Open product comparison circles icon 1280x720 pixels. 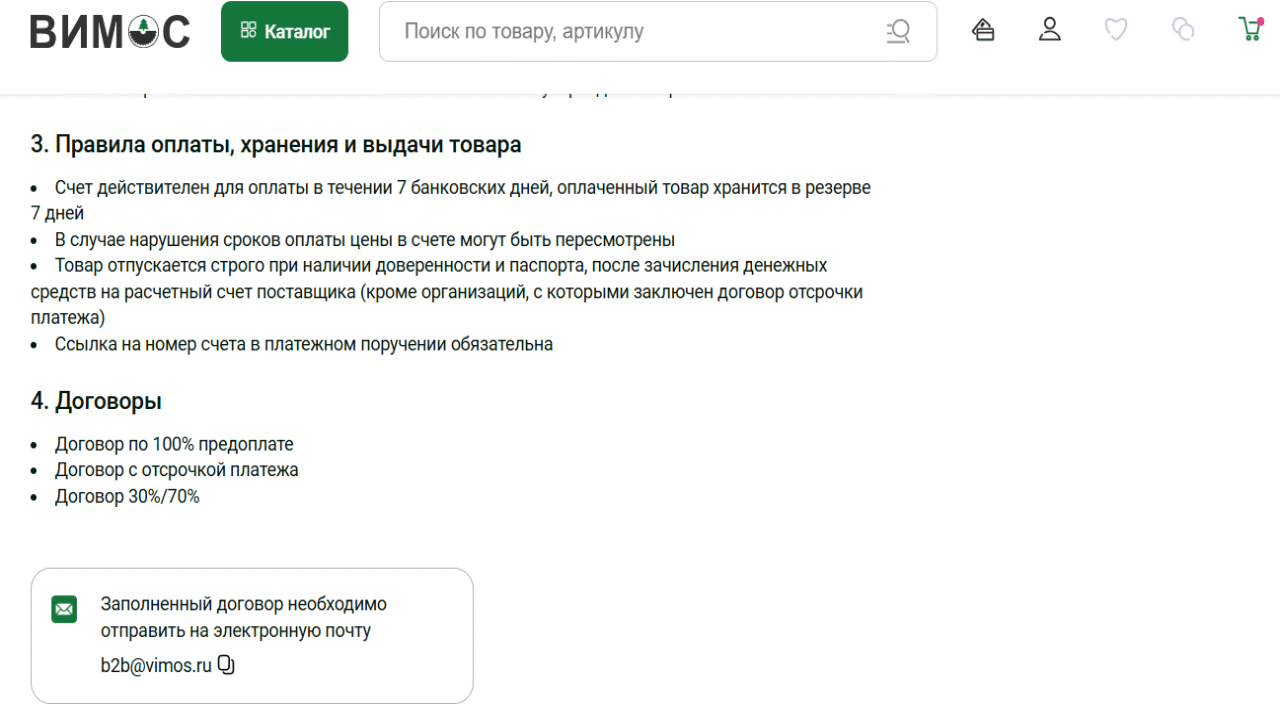1183,30
